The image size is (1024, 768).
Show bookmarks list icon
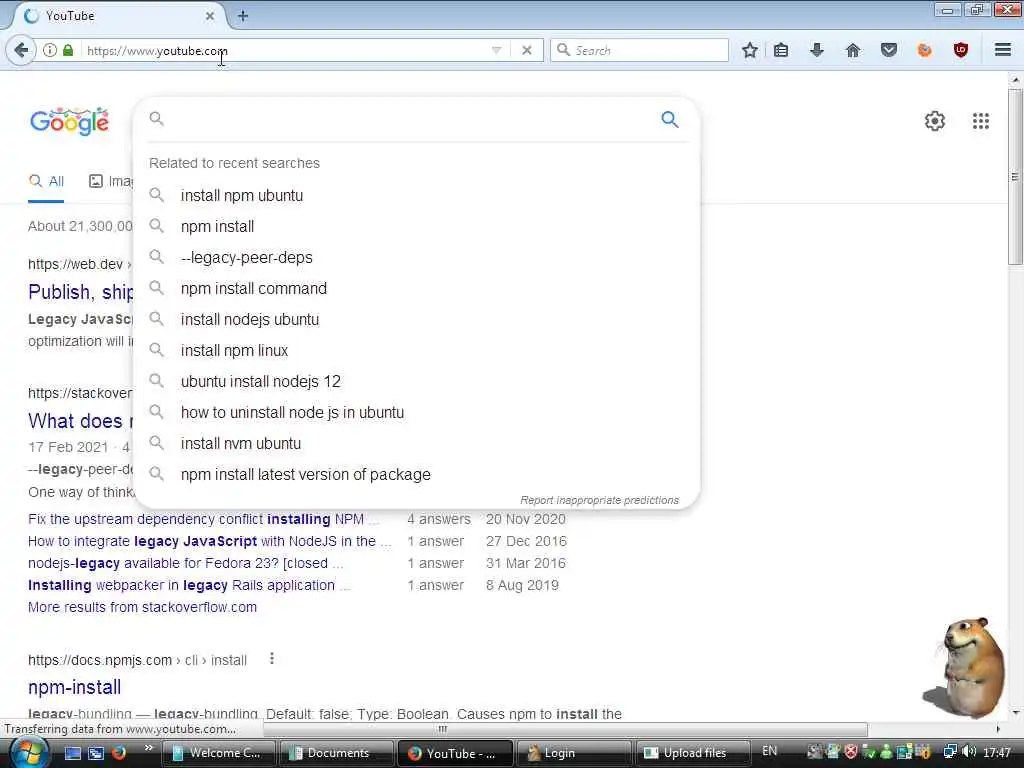click(x=781, y=50)
